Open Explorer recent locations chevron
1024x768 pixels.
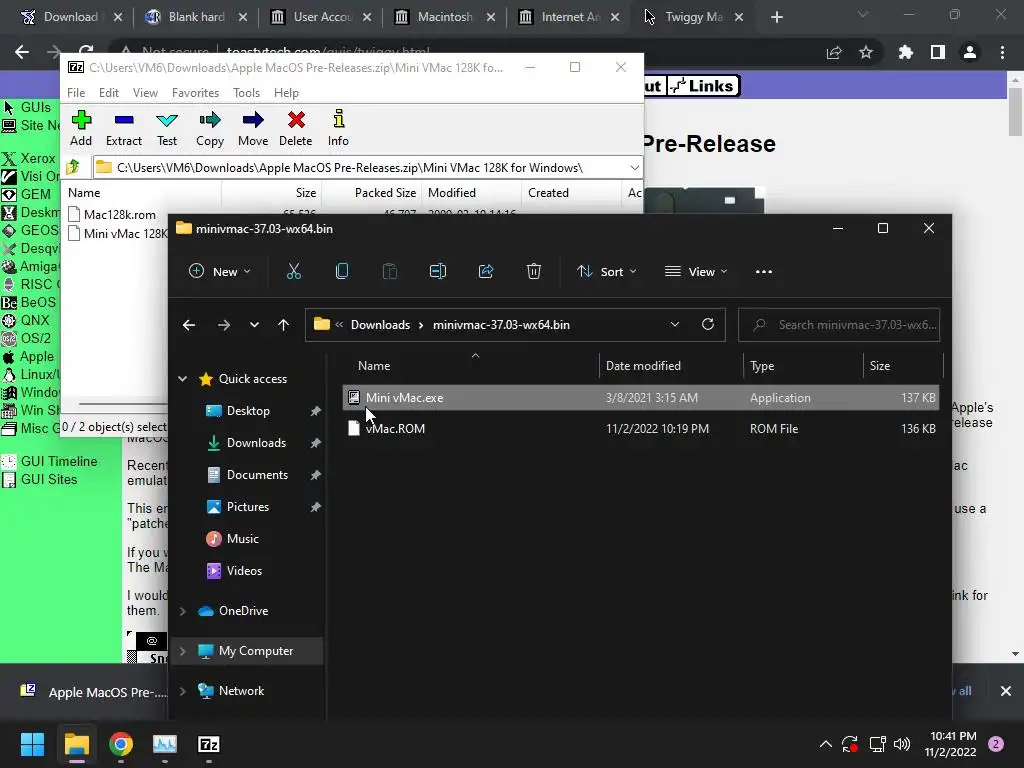click(254, 325)
